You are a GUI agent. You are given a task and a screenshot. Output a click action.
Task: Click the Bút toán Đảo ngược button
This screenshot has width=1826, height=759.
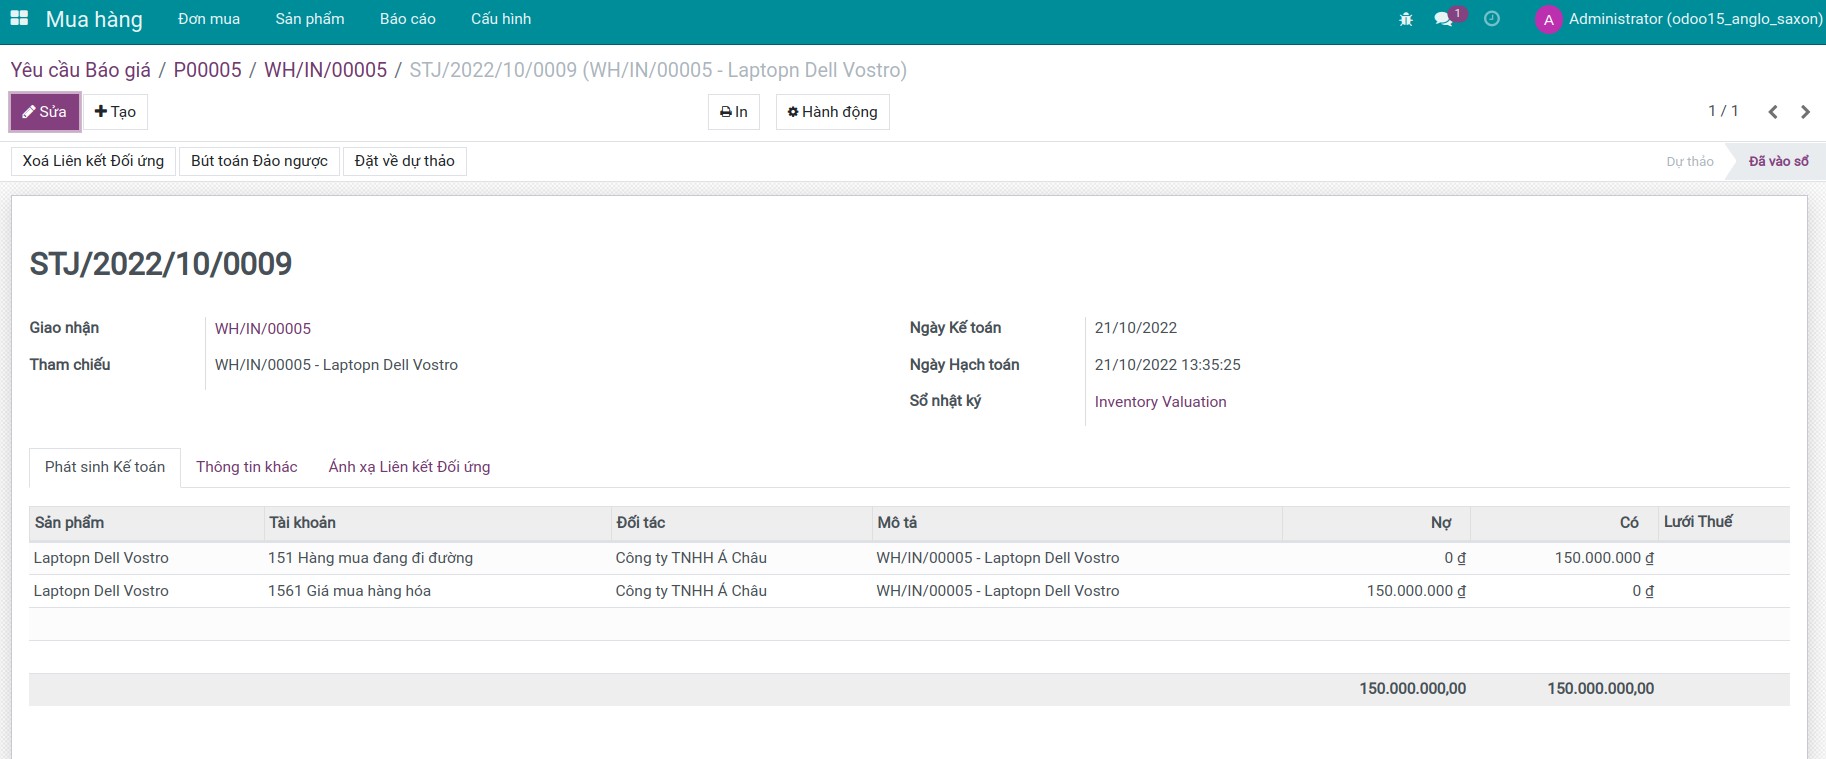point(259,161)
